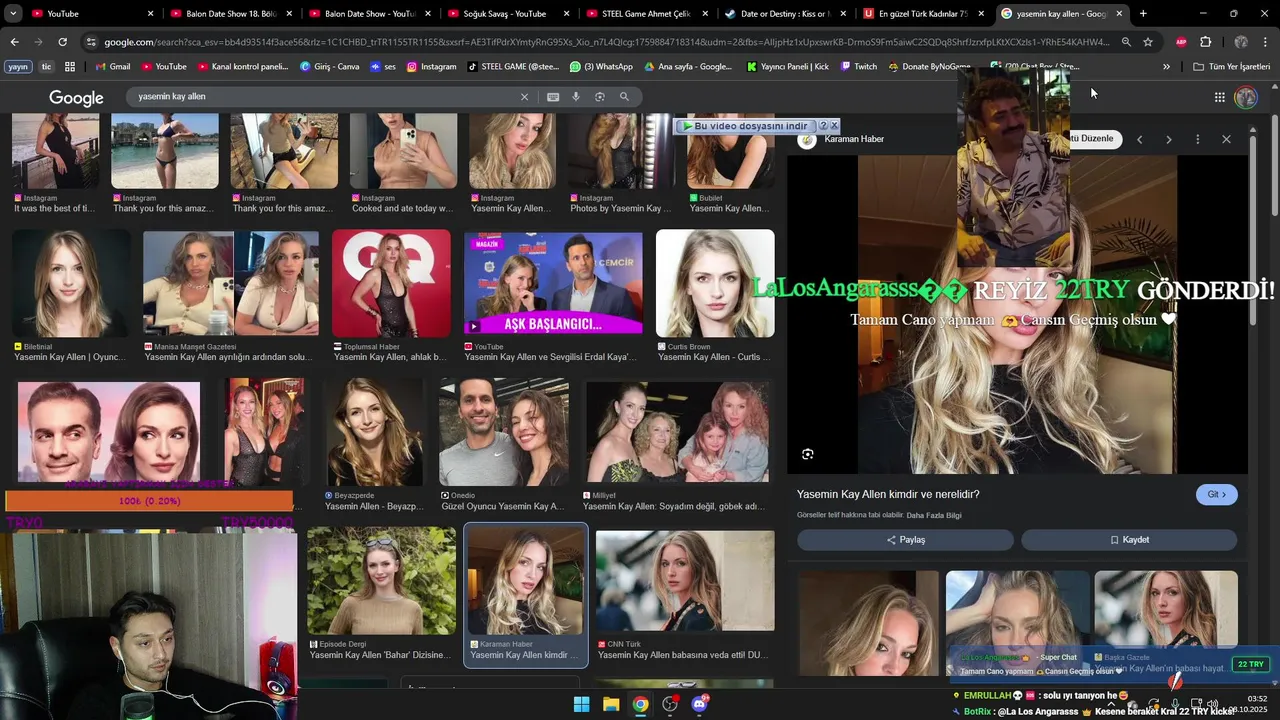Screen dimensions: 1280x720
Task: Open a new browser tab
Action: tap(1143, 13)
